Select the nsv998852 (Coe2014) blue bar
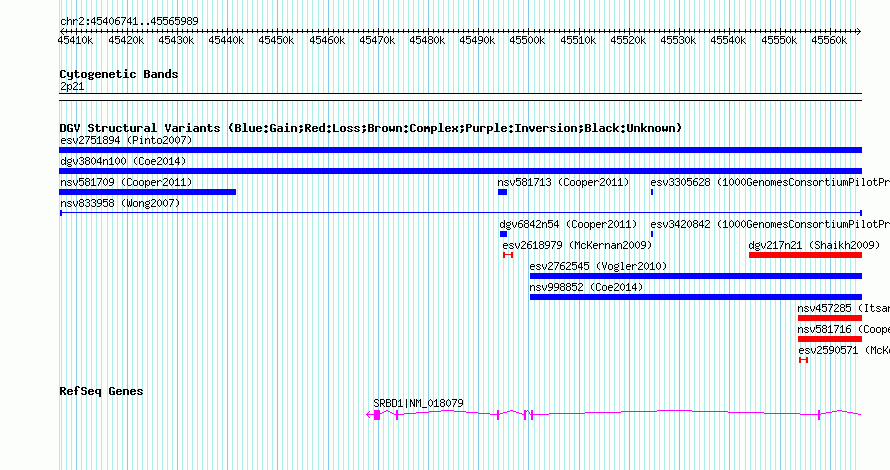Viewport: 890px width, 470px height. [x=696, y=297]
